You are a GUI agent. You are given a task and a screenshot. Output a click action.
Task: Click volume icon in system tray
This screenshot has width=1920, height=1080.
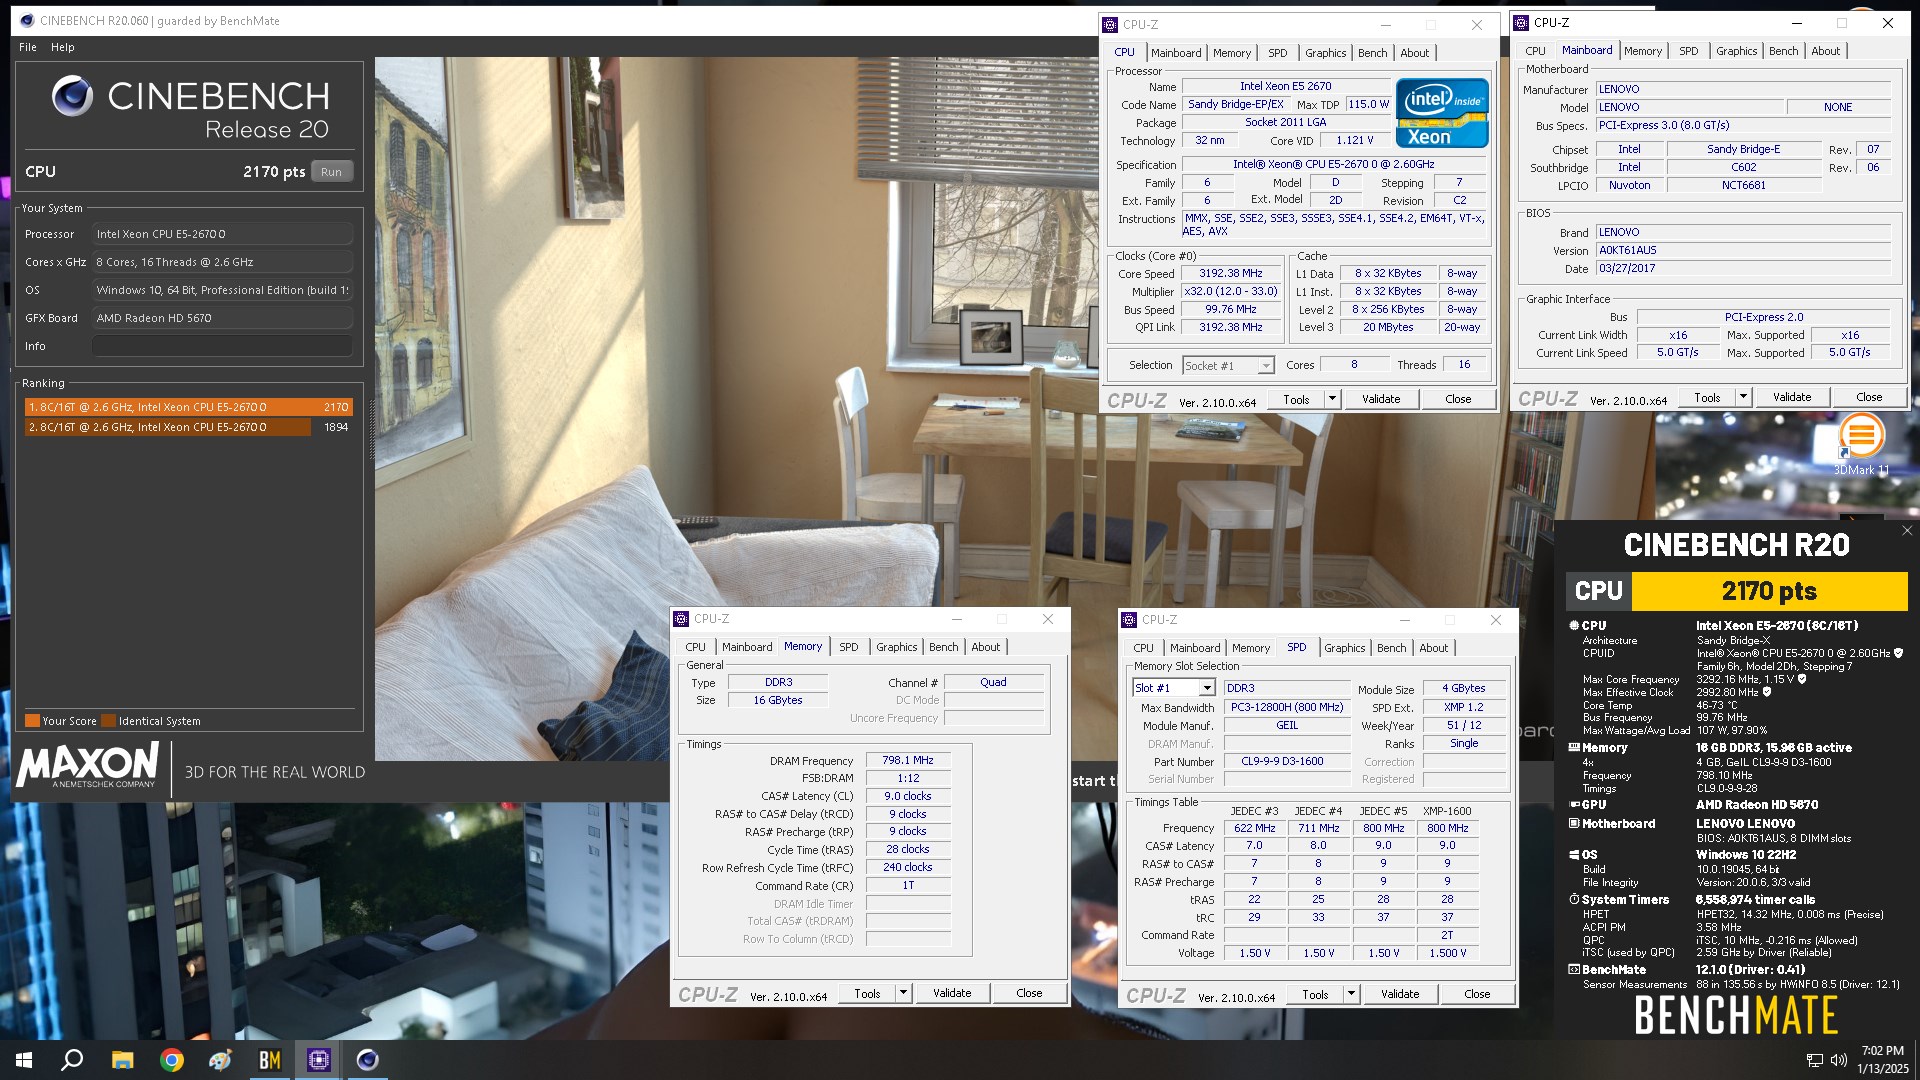coord(1838,1060)
